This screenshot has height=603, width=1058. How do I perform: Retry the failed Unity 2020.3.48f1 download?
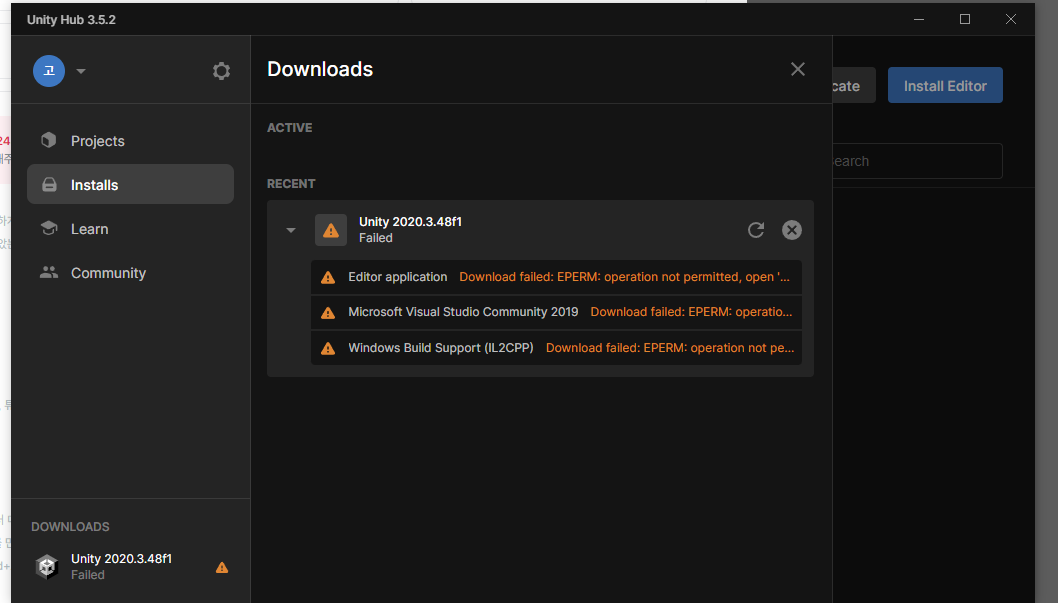(756, 230)
